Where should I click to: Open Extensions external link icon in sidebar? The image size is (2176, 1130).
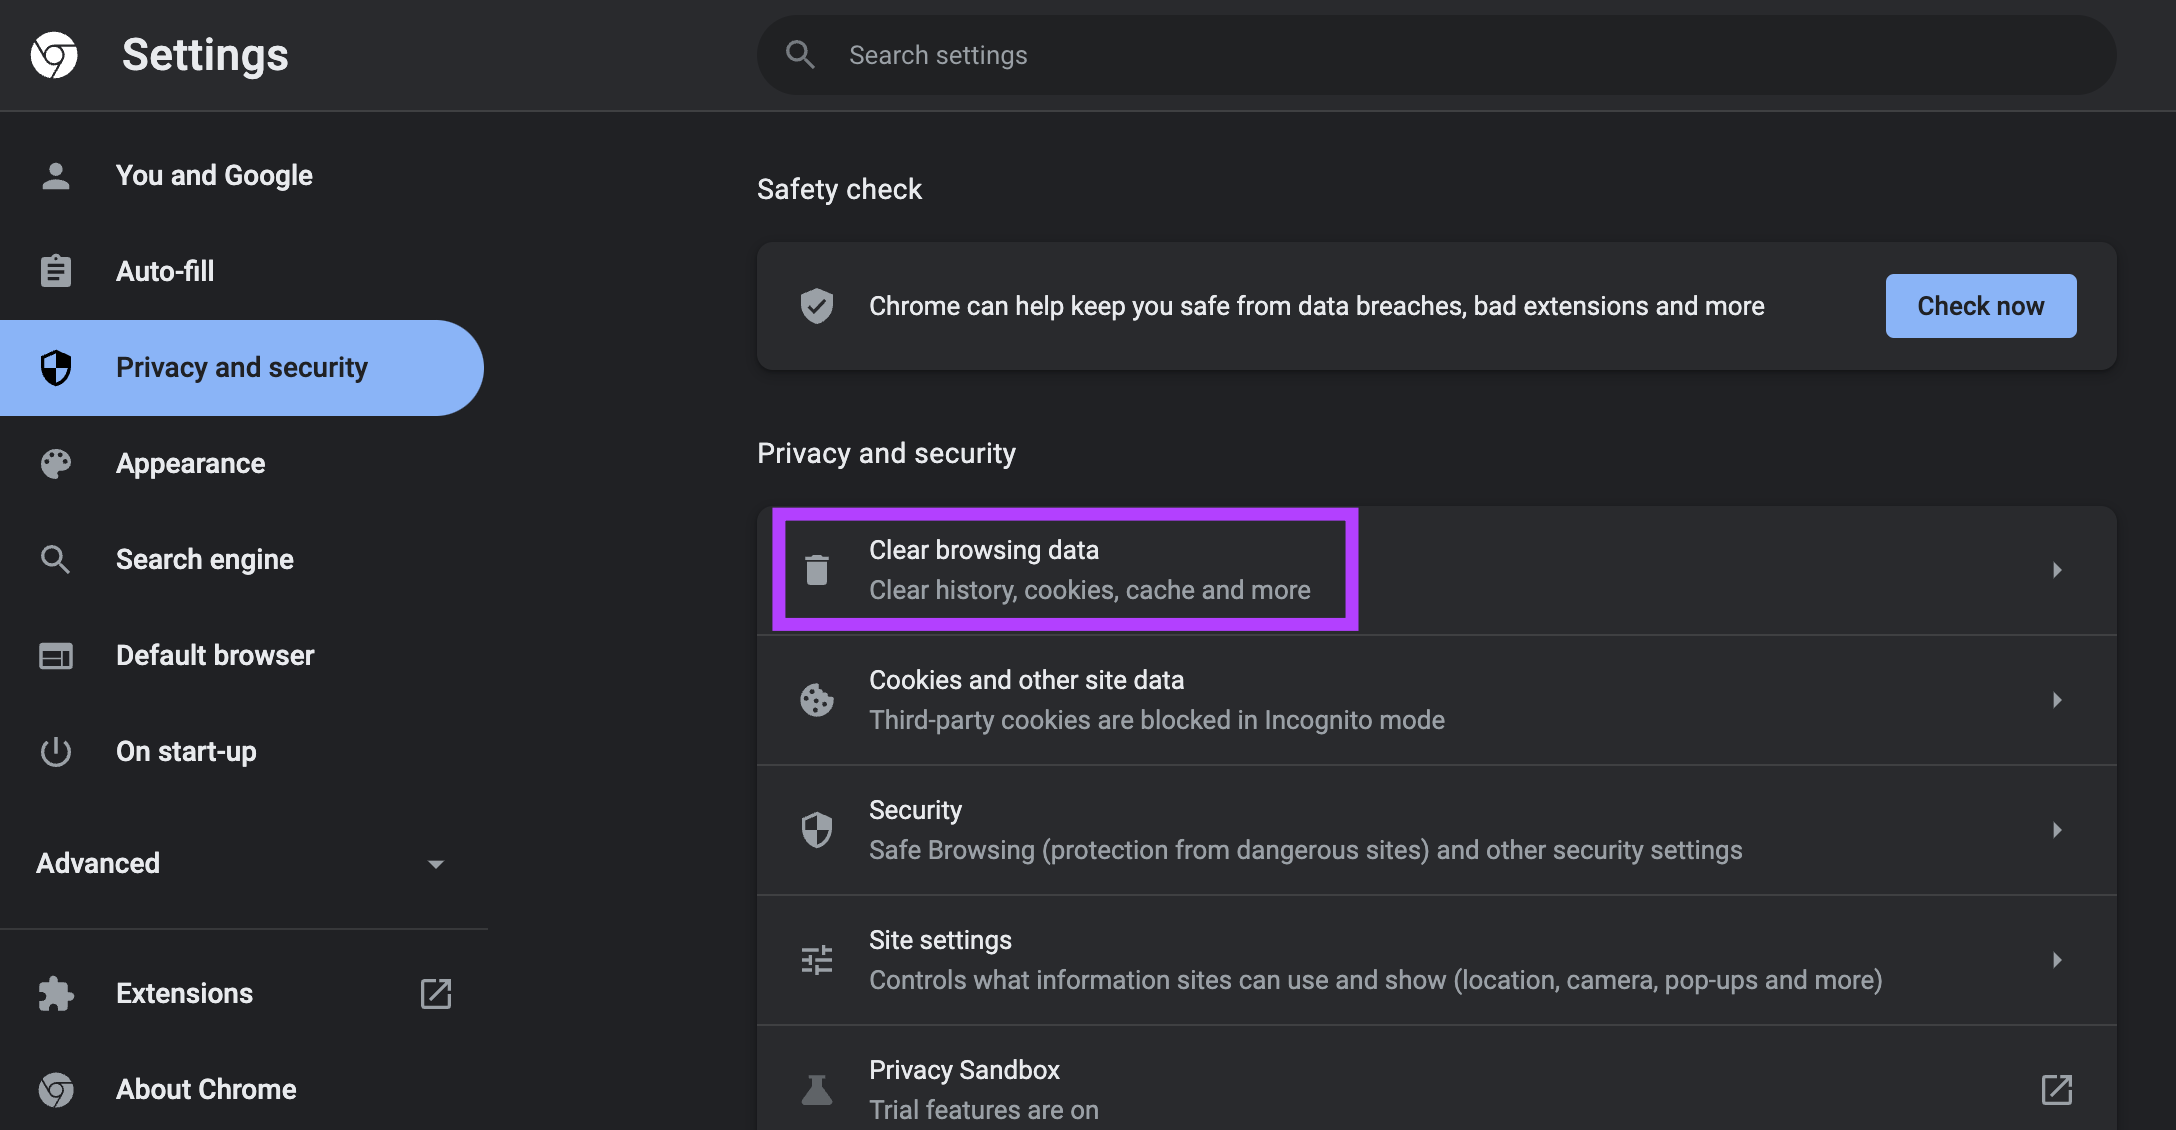coord(436,994)
